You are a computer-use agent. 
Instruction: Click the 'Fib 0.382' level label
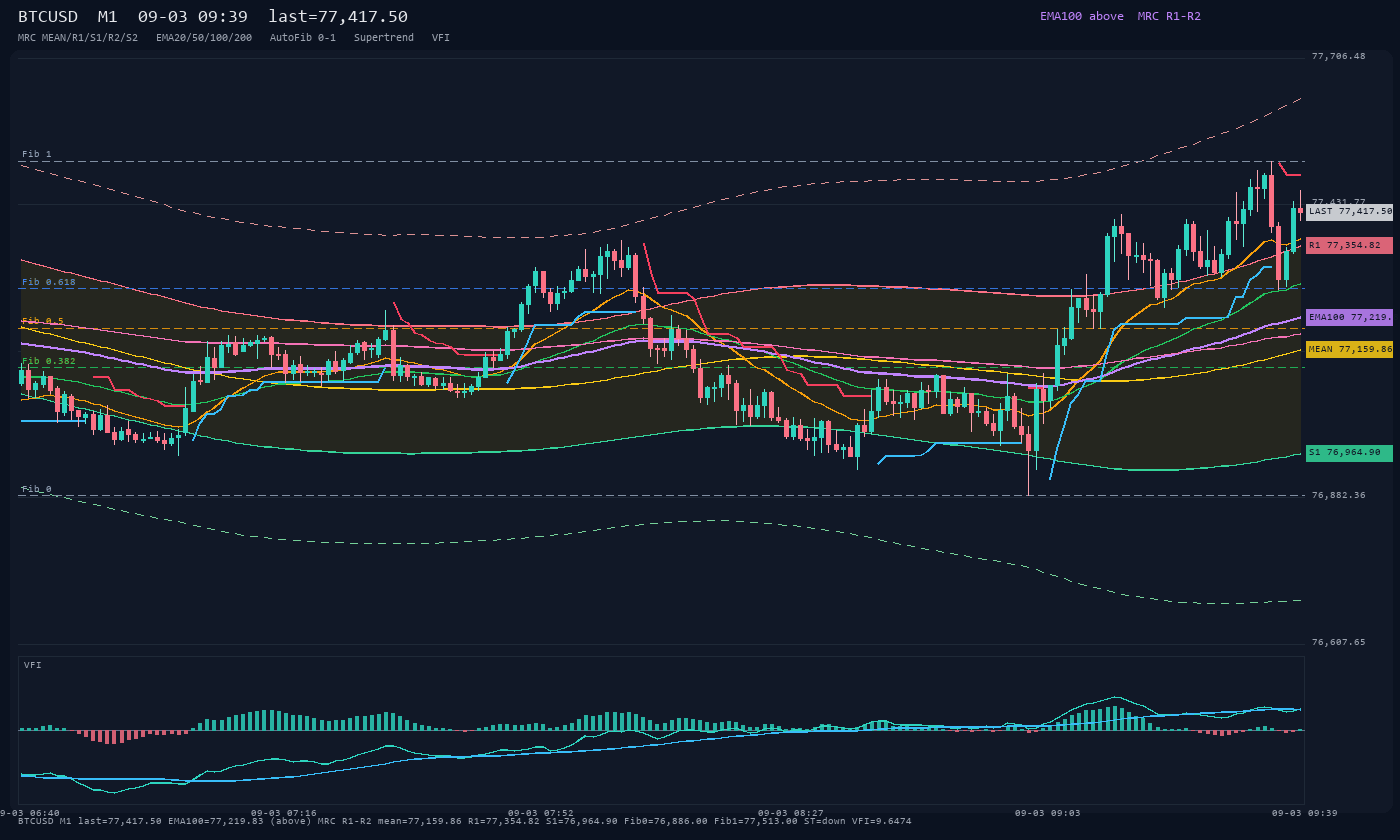pos(49,360)
